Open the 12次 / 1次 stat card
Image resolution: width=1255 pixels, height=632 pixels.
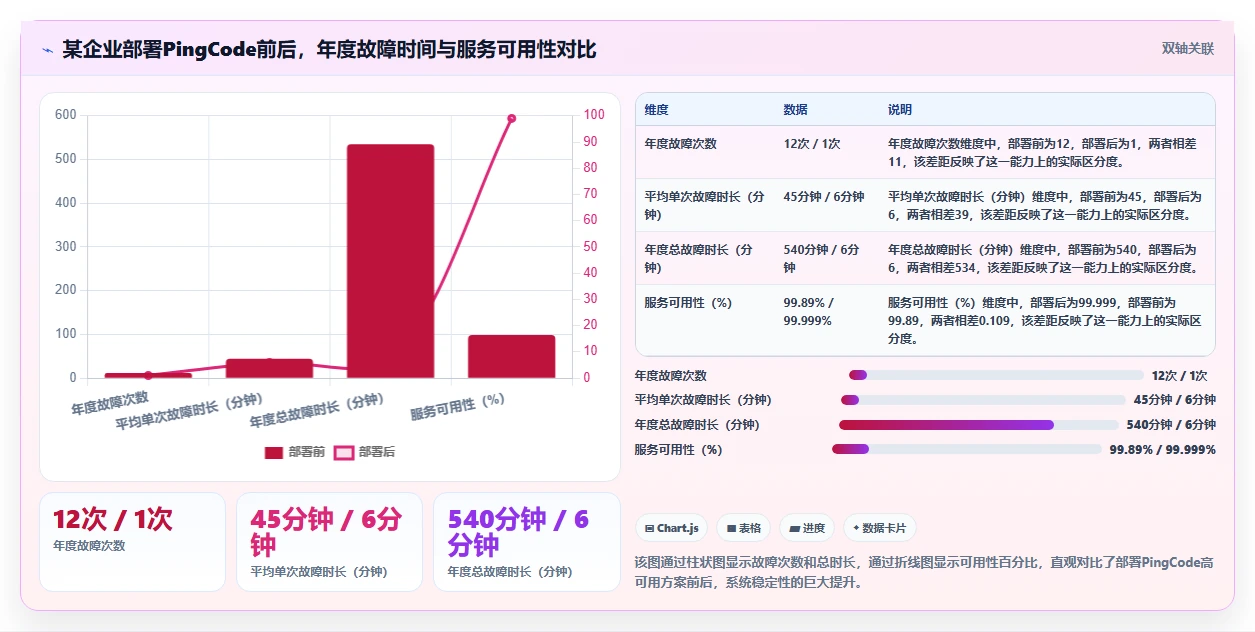[x=132, y=541]
